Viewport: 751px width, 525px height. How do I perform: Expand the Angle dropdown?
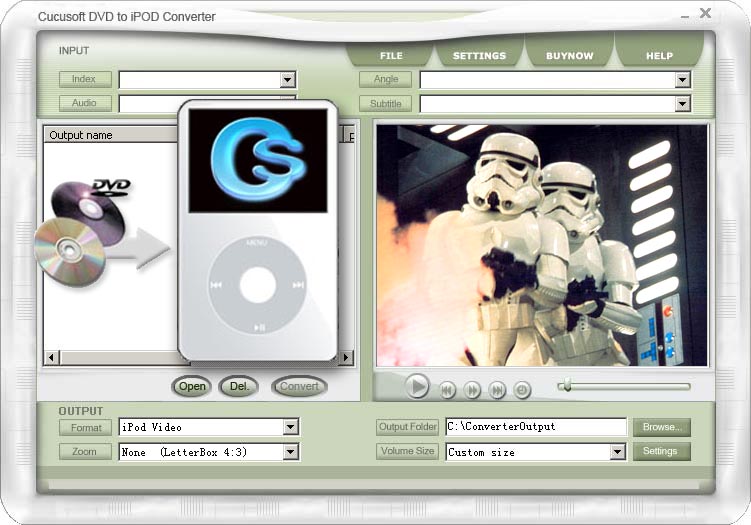click(682, 80)
